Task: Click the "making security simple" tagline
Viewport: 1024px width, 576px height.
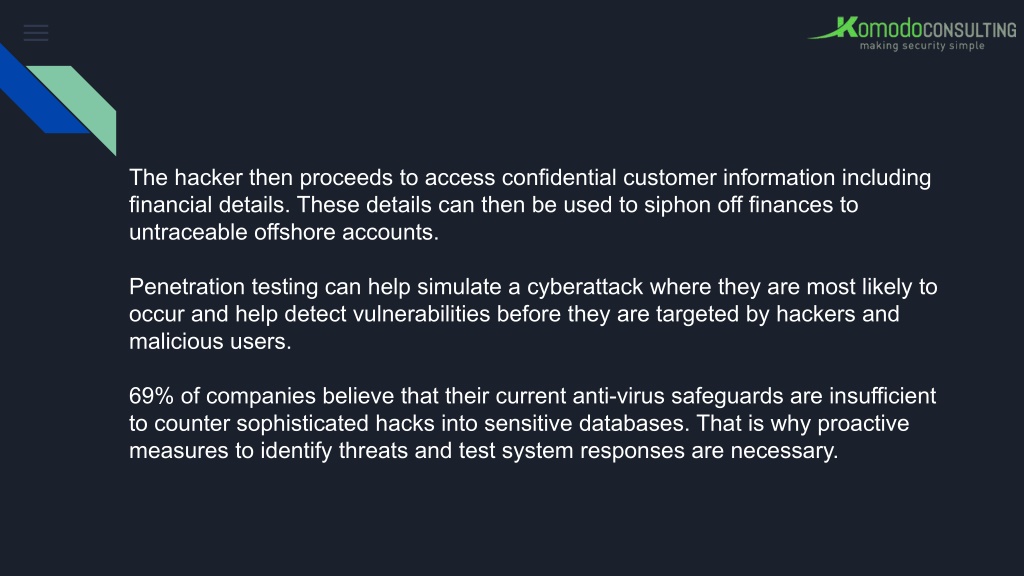Action: (921, 46)
